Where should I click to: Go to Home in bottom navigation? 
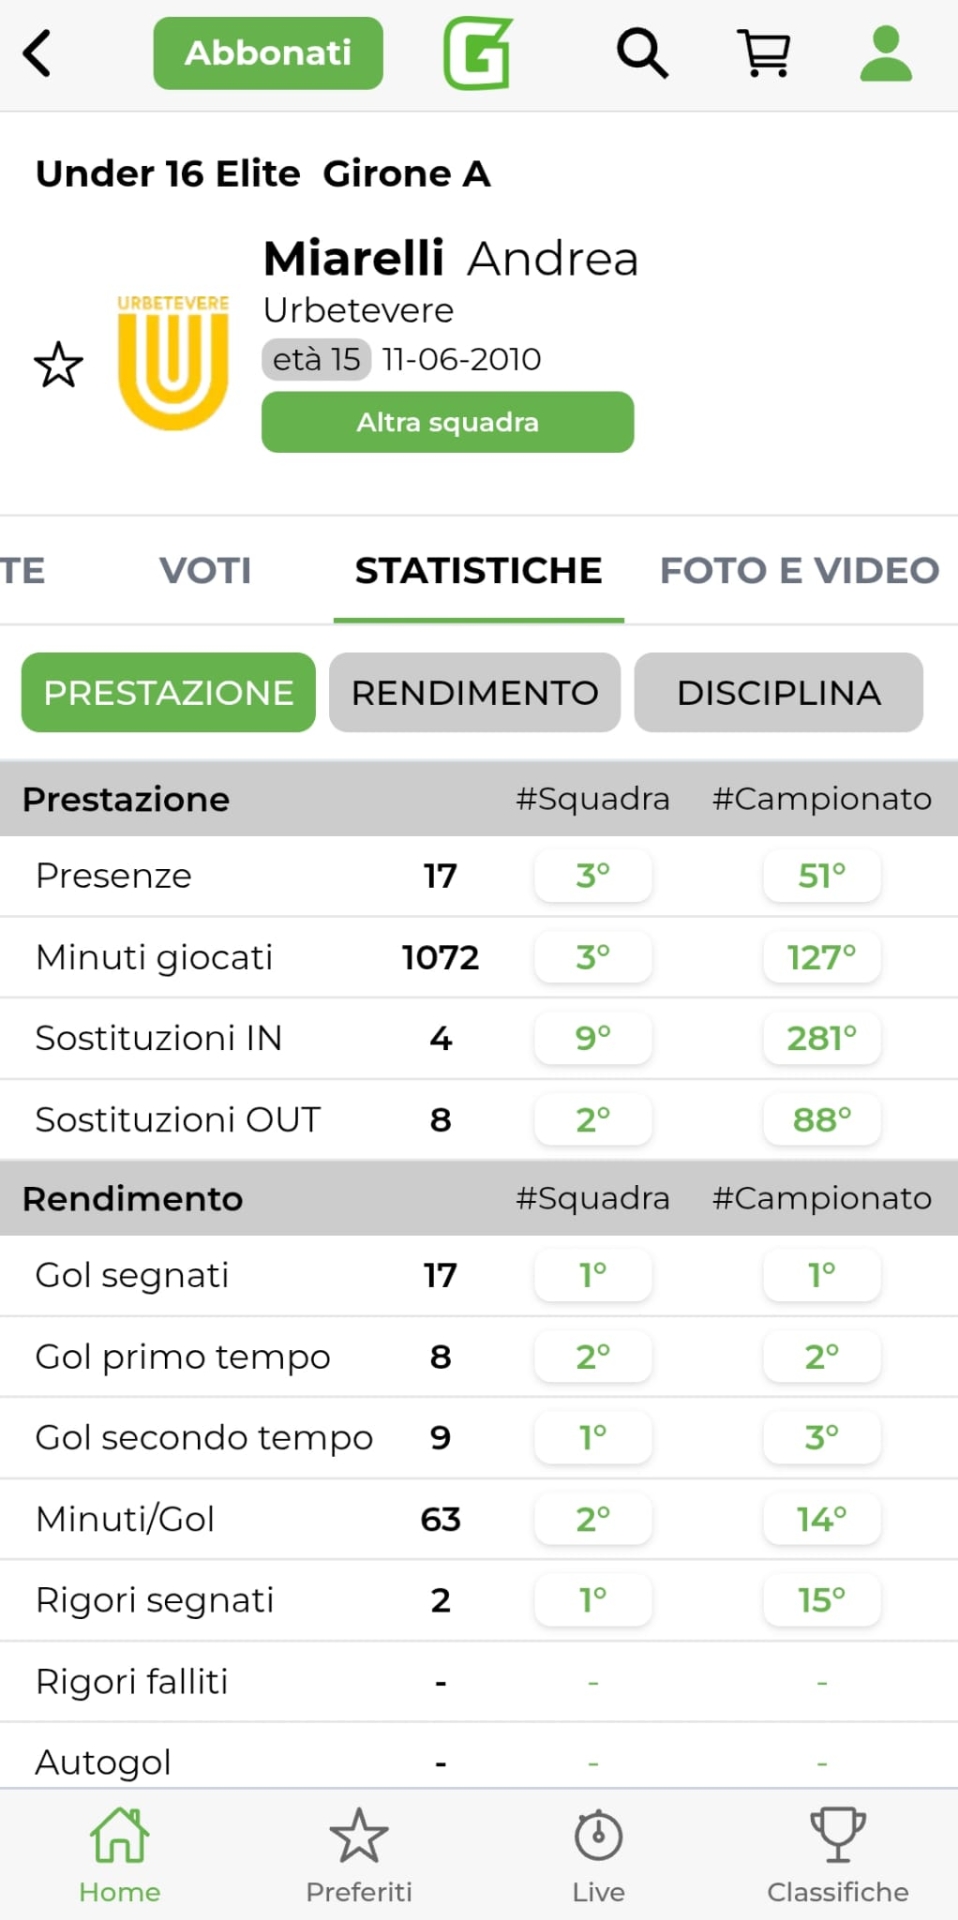click(x=120, y=1855)
